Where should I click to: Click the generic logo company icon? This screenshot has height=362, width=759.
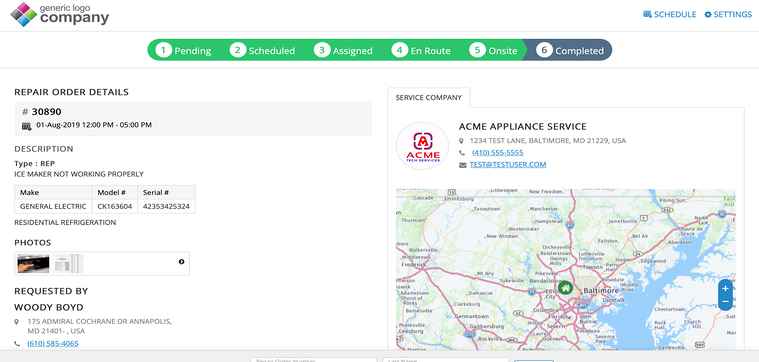24,15
